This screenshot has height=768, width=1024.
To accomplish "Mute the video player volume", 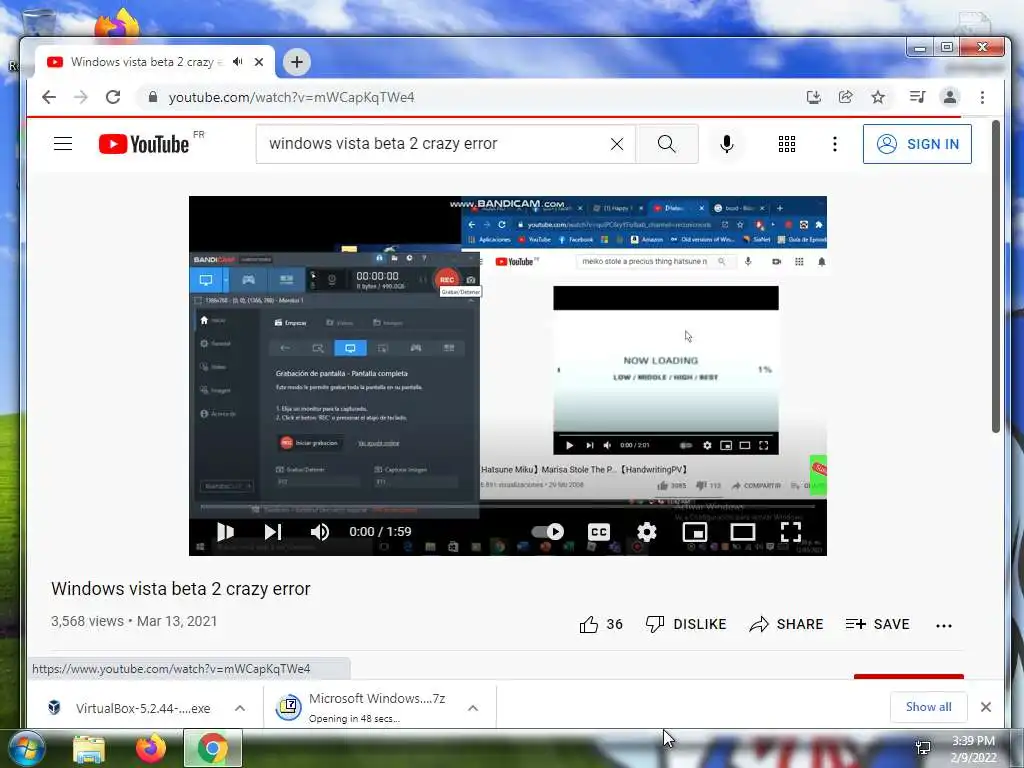I will [320, 532].
